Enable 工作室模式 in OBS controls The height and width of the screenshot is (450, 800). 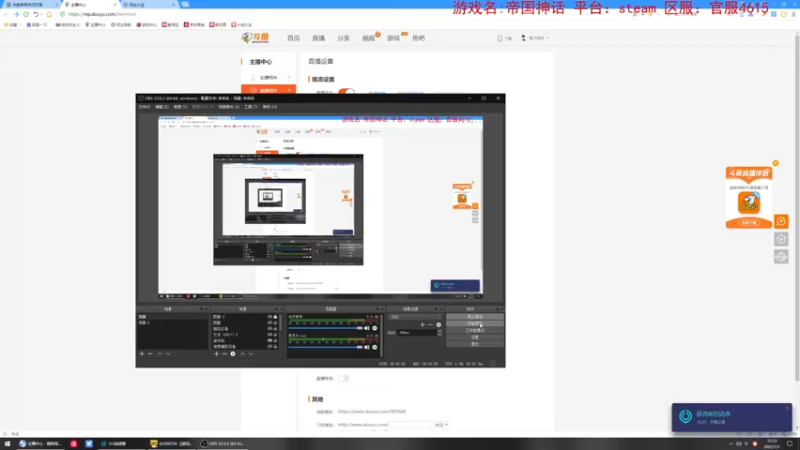pyautogui.click(x=474, y=331)
